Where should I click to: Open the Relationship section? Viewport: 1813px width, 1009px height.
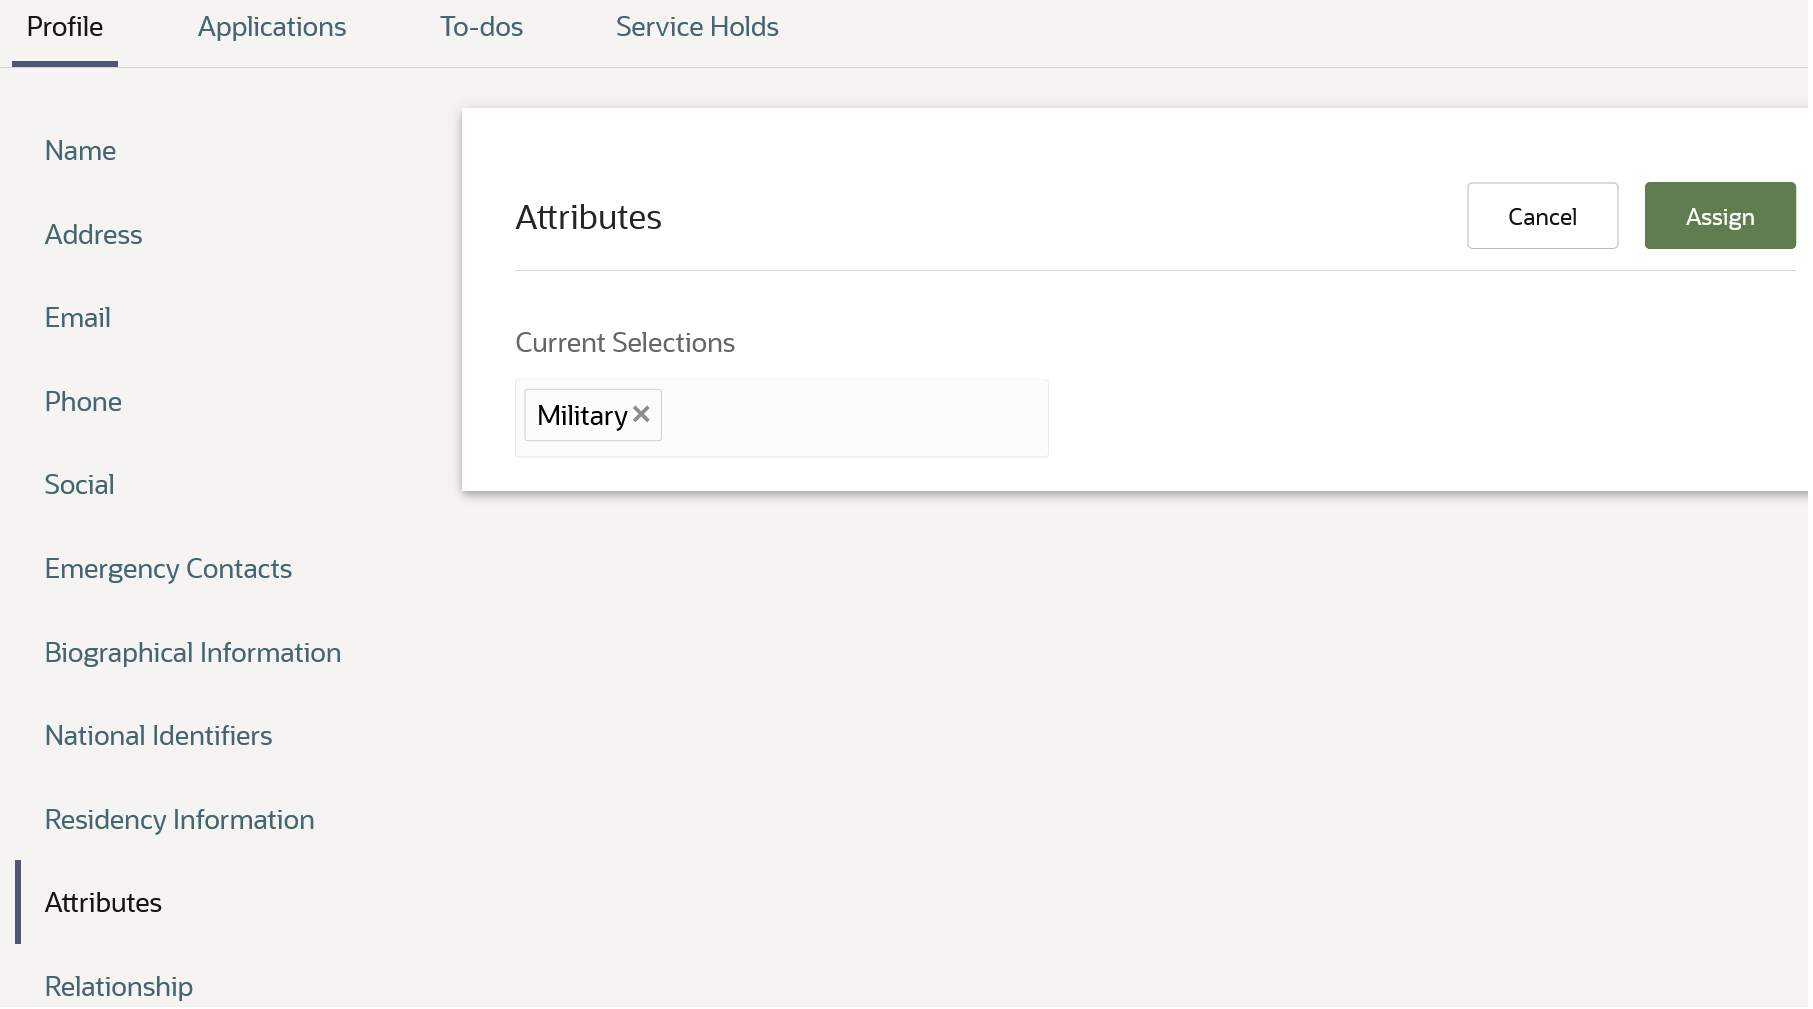118,986
